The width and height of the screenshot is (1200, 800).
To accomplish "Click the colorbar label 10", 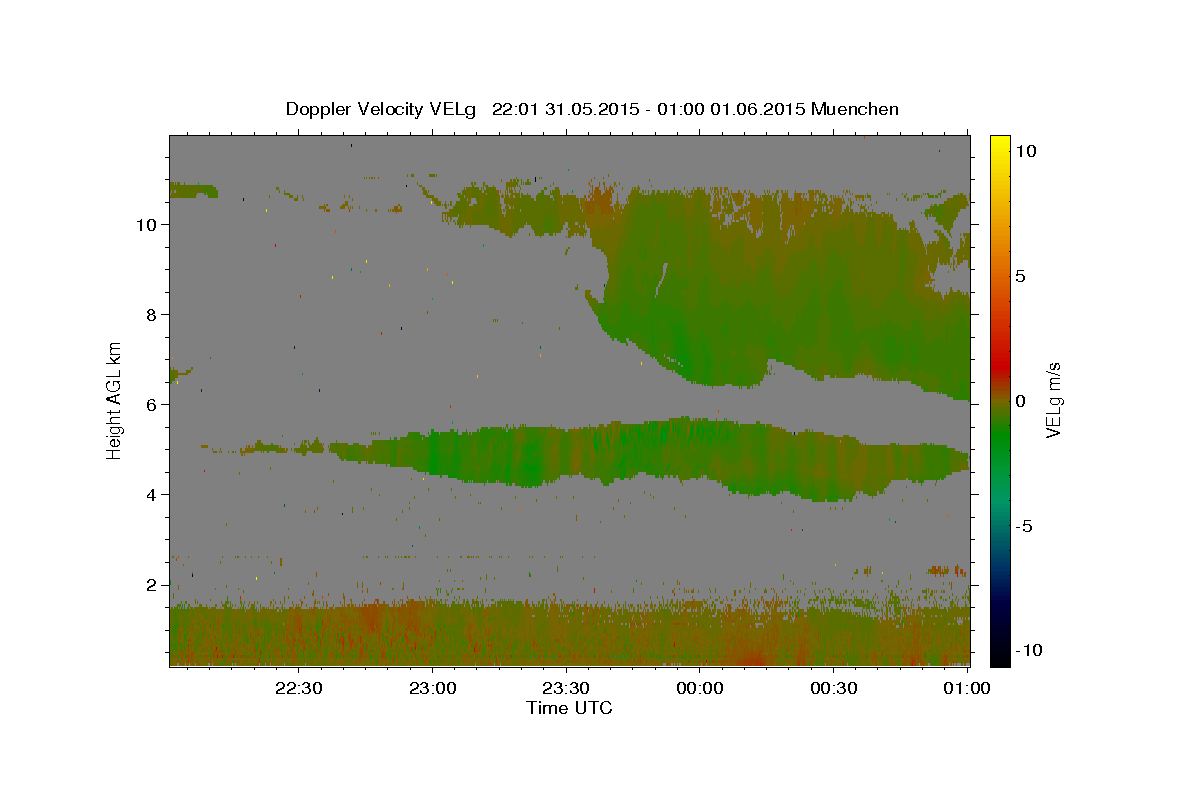I will point(1025,151).
